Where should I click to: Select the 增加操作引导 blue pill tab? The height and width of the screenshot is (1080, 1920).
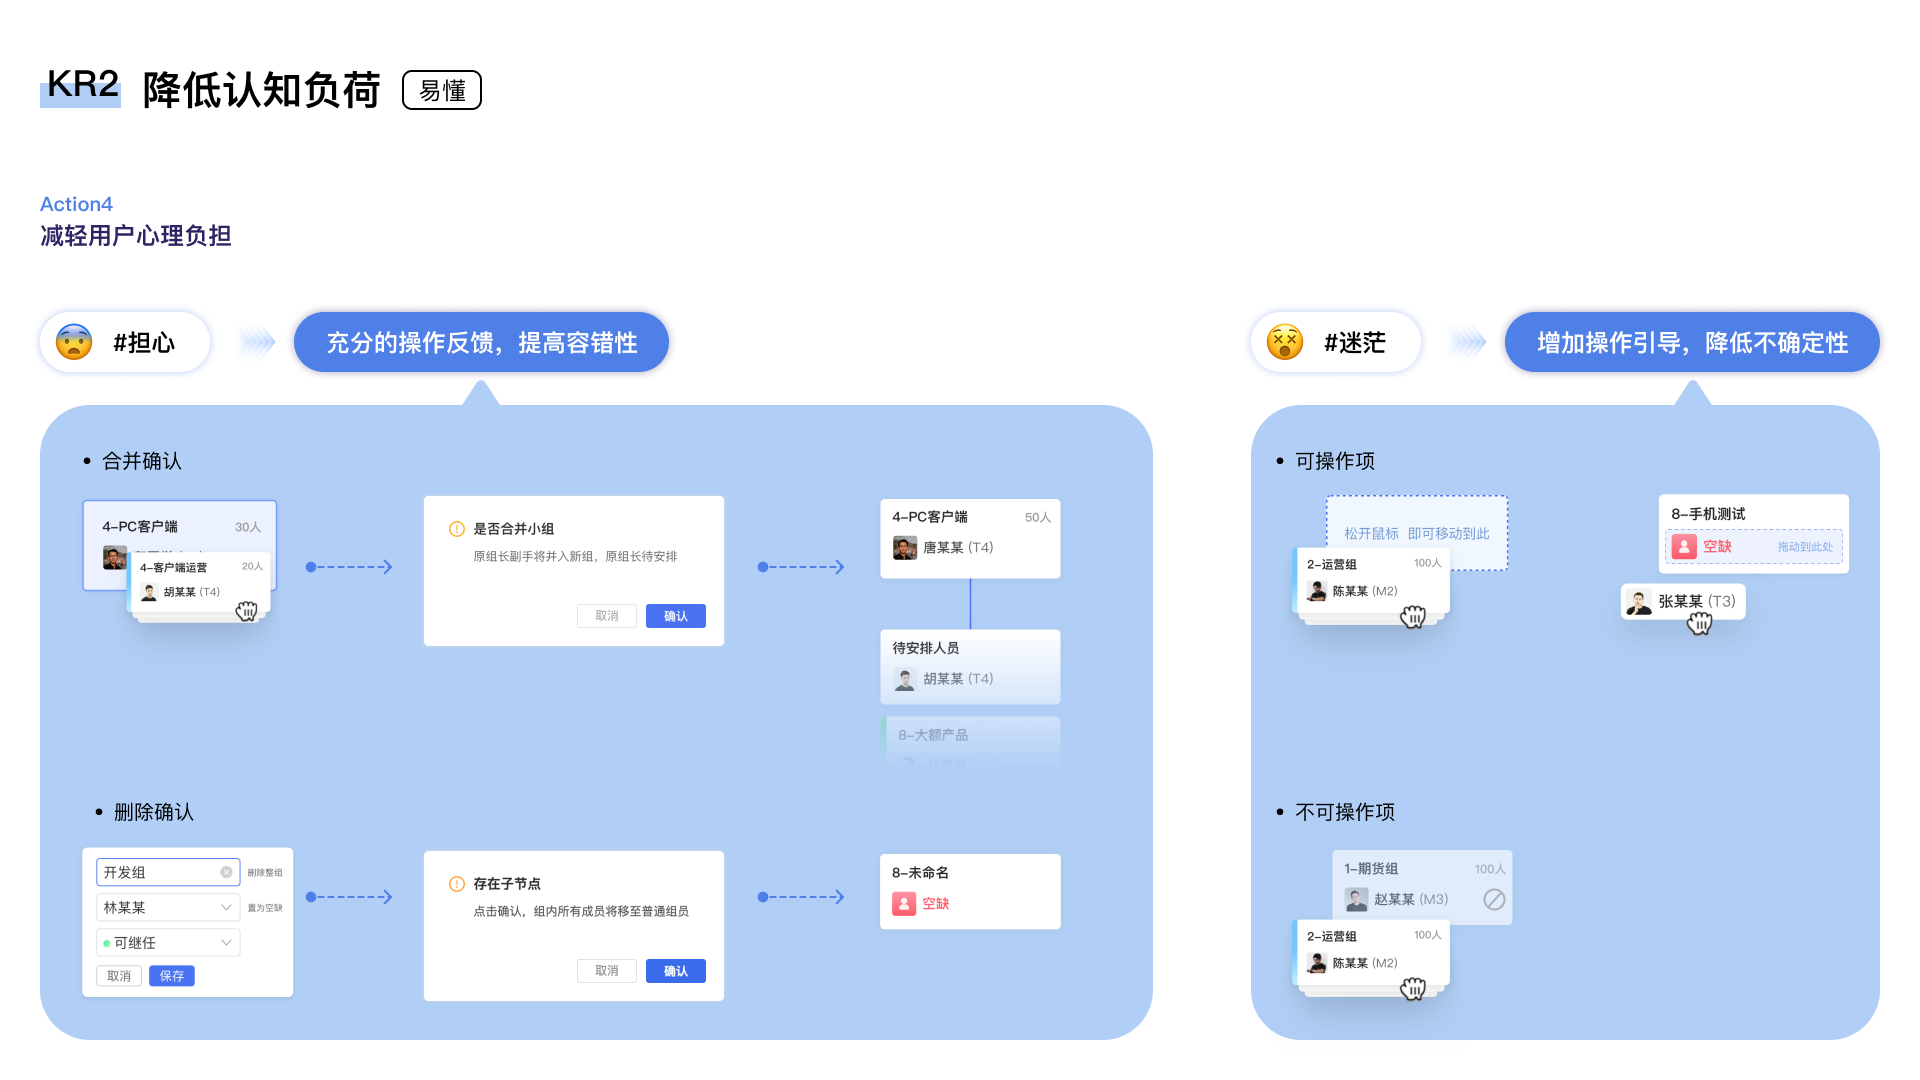point(1692,342)
